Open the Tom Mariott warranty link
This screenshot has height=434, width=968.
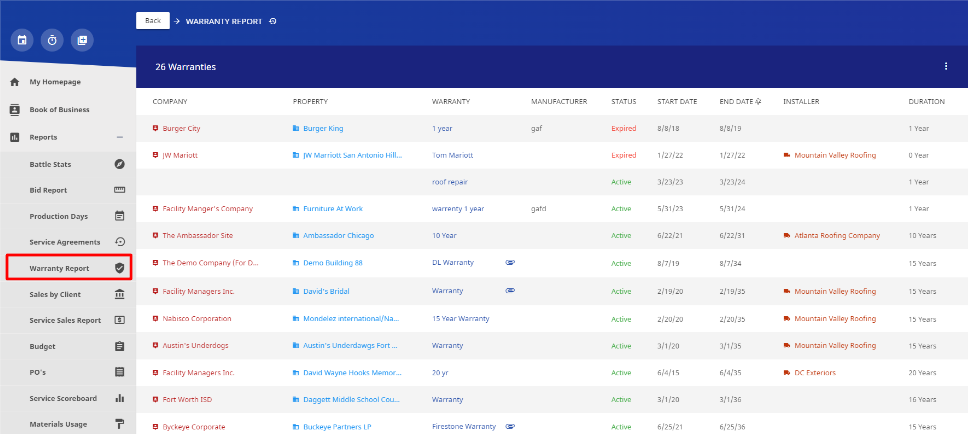click(x=453, y=156)
